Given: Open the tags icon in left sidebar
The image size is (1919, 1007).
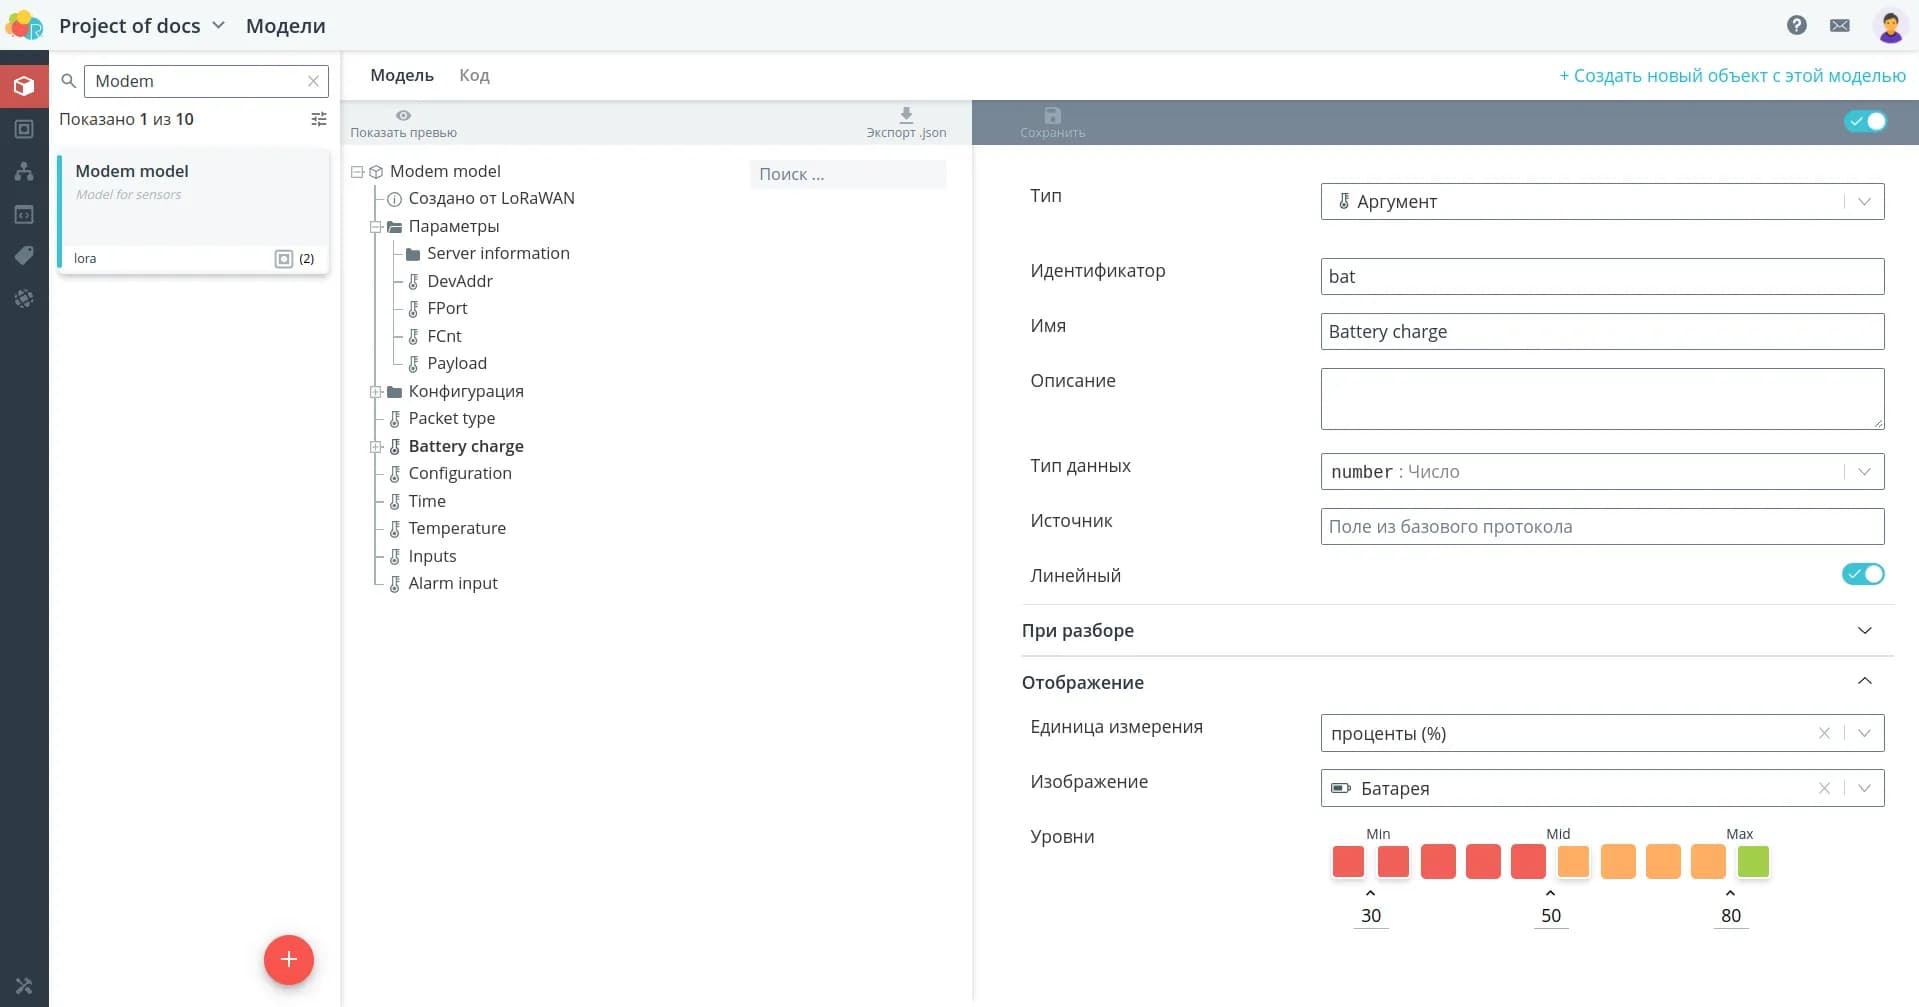Looking at the screenshot, I should 24,256.
